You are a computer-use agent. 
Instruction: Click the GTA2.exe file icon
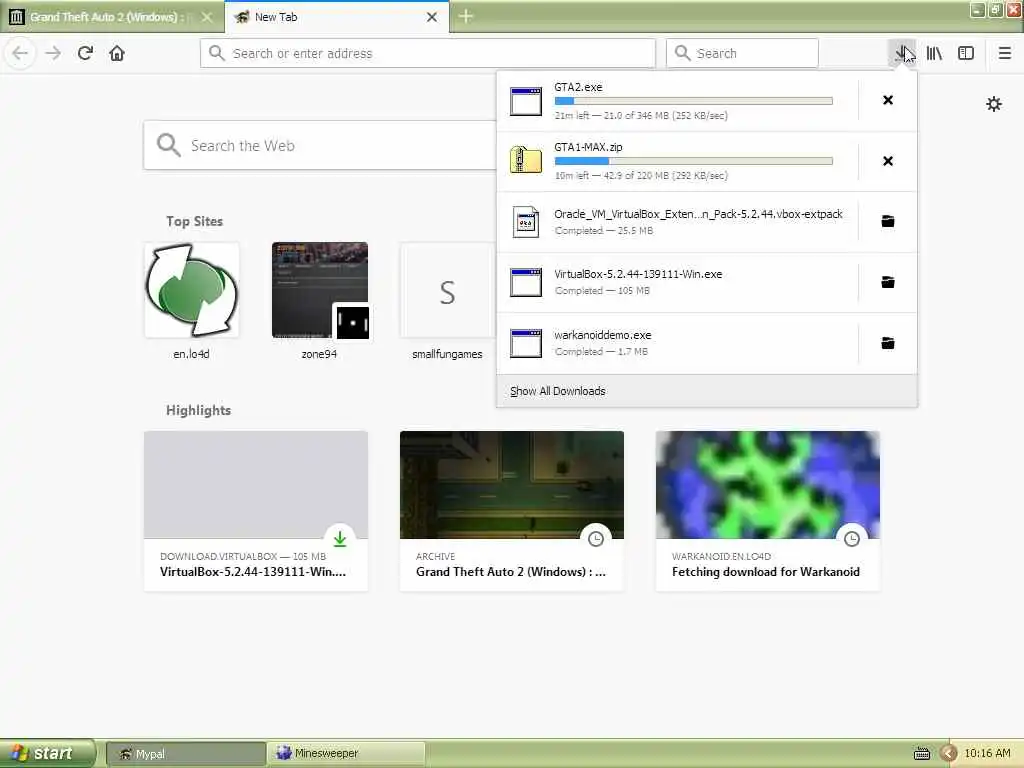point(526,101)
